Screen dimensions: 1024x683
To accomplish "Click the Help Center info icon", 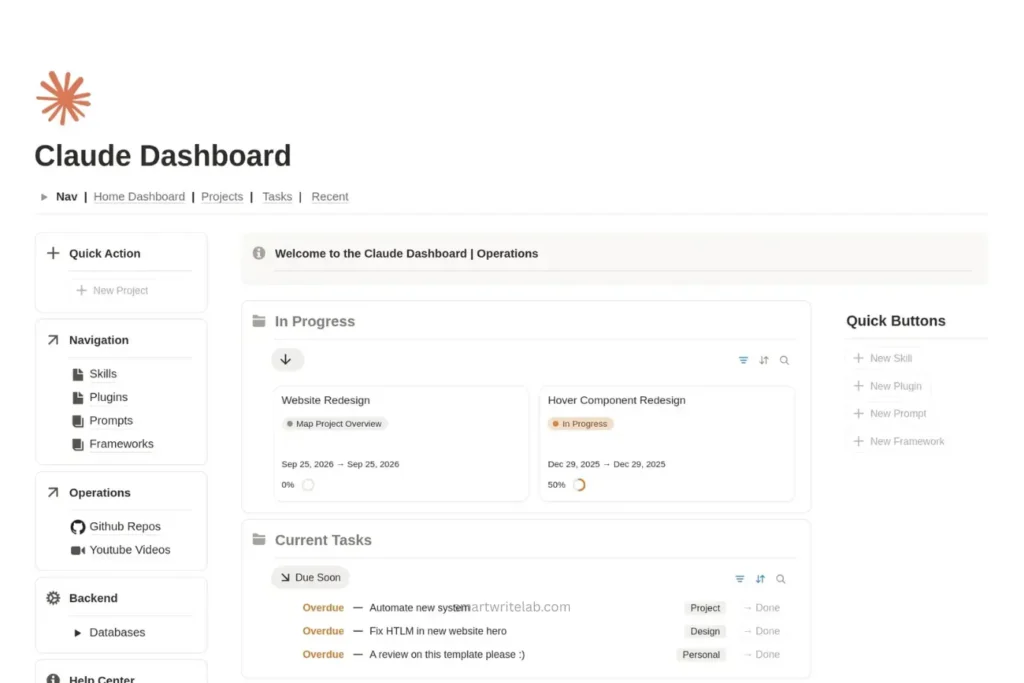I will pos(53,678).
